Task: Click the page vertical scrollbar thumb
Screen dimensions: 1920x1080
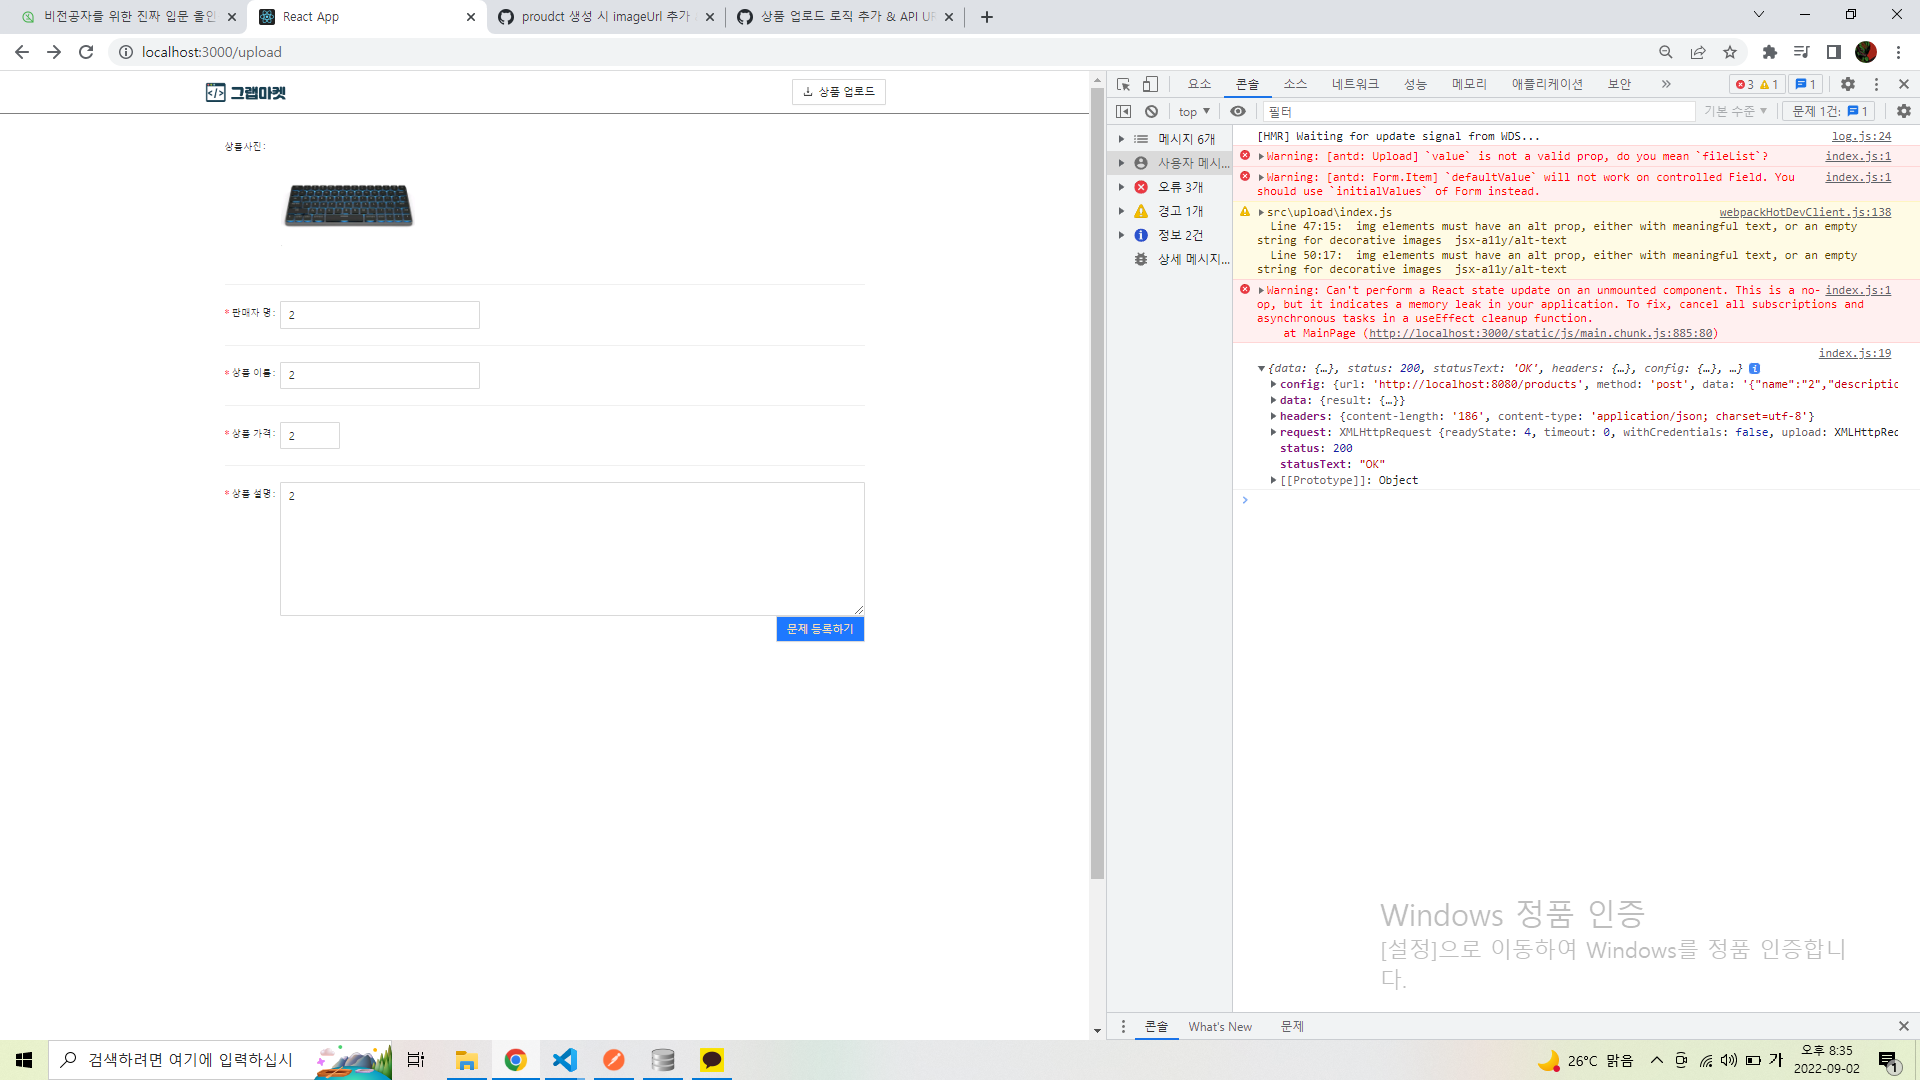Action: [1097, 480]
